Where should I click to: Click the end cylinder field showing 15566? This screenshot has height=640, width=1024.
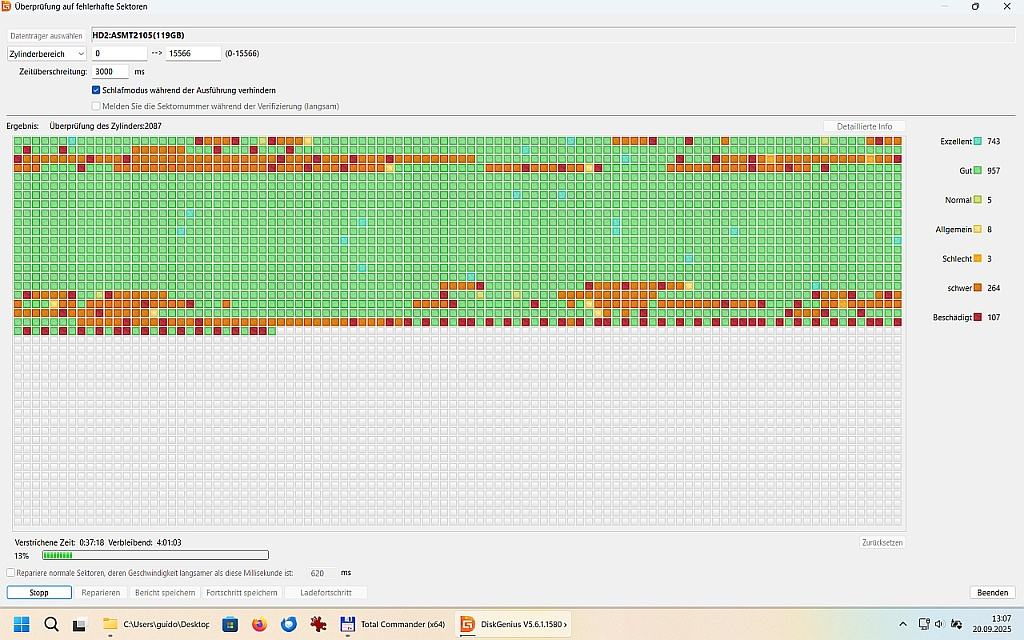[x=193, y=54]
